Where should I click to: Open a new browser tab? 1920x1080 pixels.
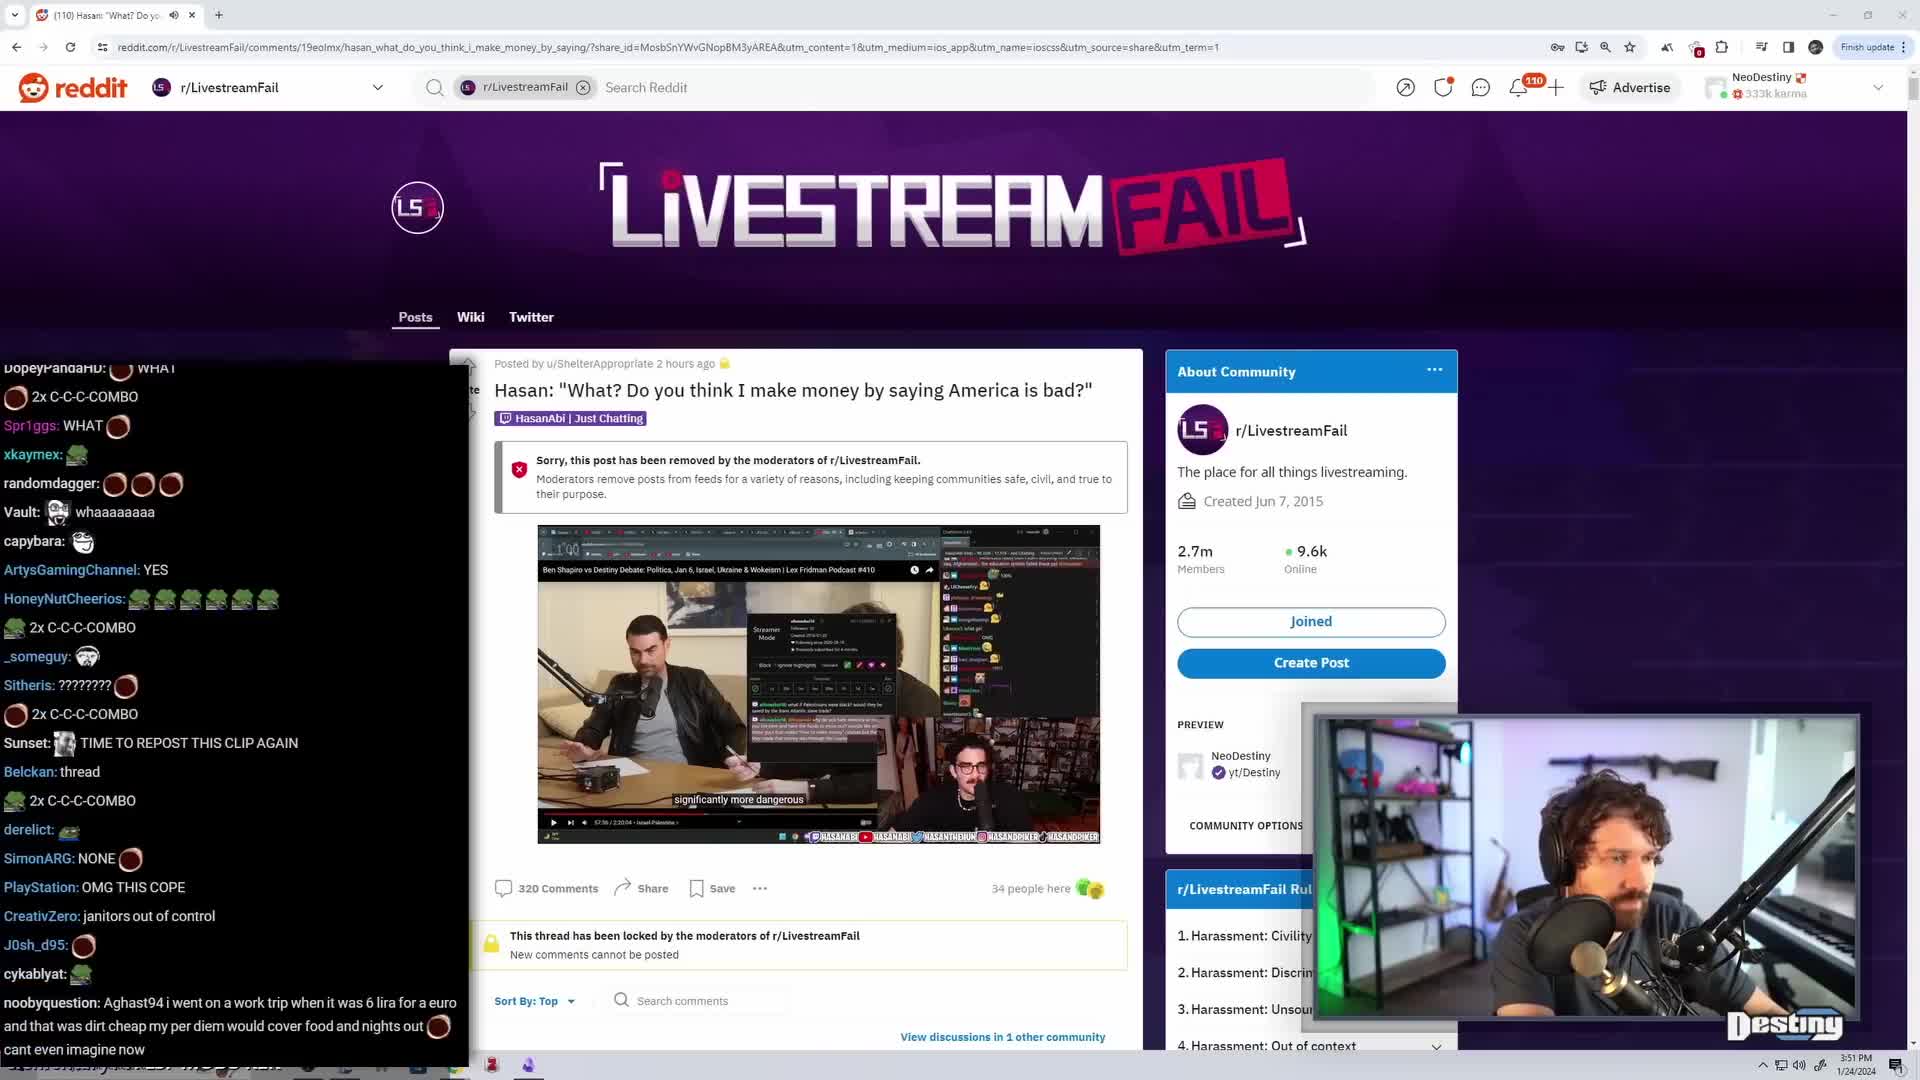219,15
